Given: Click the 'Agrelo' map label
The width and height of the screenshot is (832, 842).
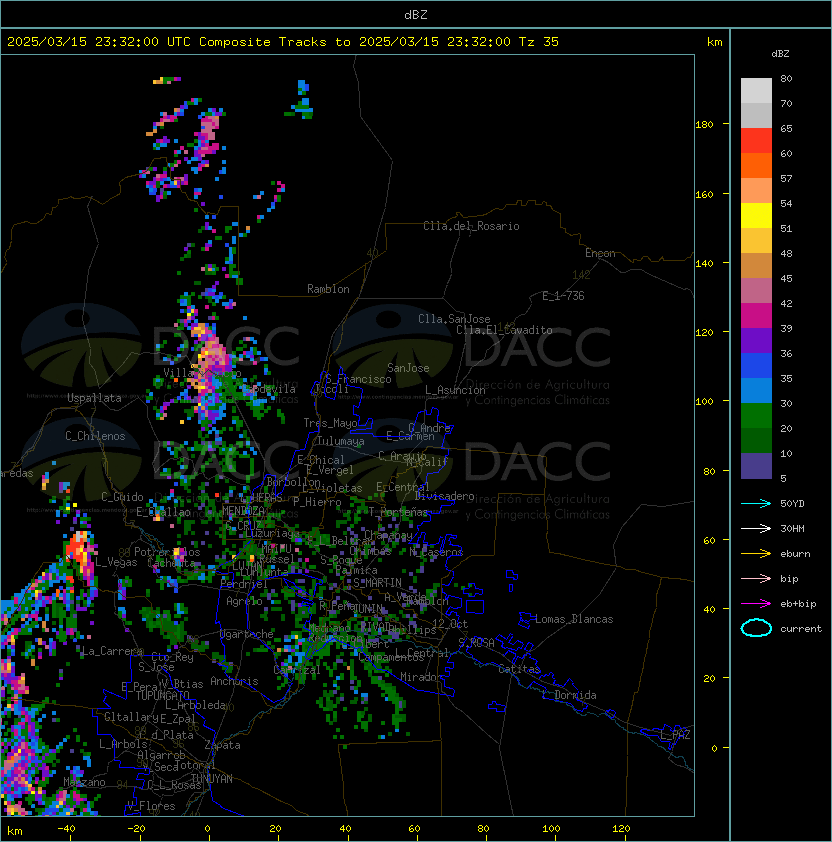Looking at the screenshot, I should [x=244, y=601].
